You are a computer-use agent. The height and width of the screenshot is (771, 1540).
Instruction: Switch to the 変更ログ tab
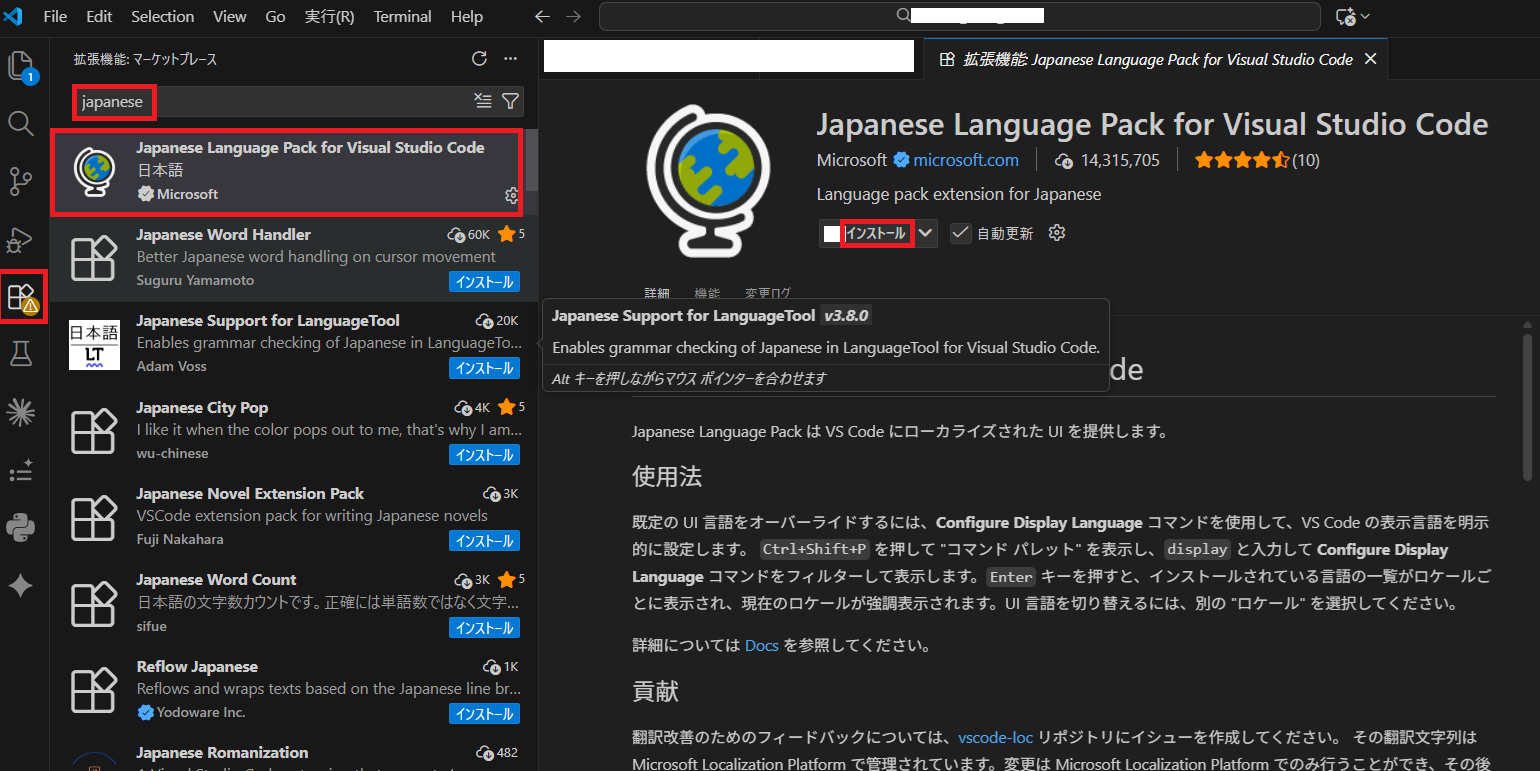point(768,293)
